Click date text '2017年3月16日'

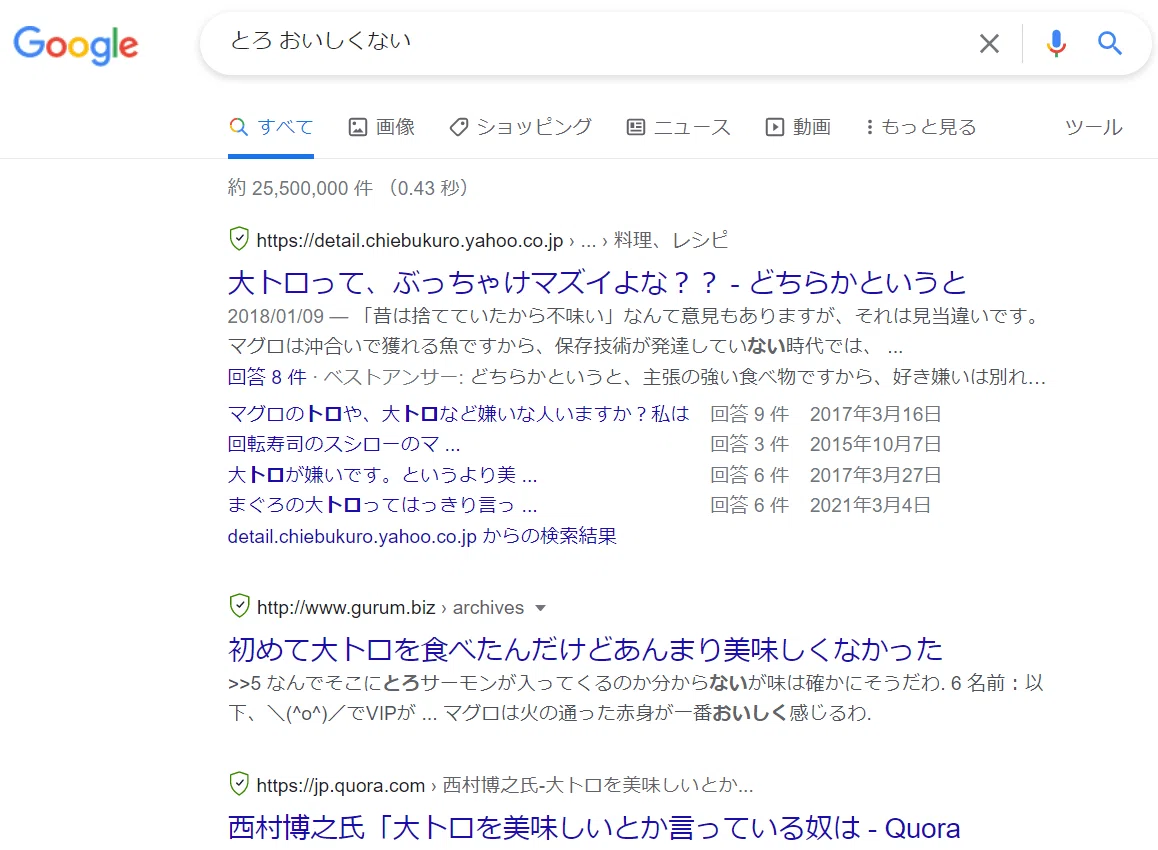click(x=875, y=414)
